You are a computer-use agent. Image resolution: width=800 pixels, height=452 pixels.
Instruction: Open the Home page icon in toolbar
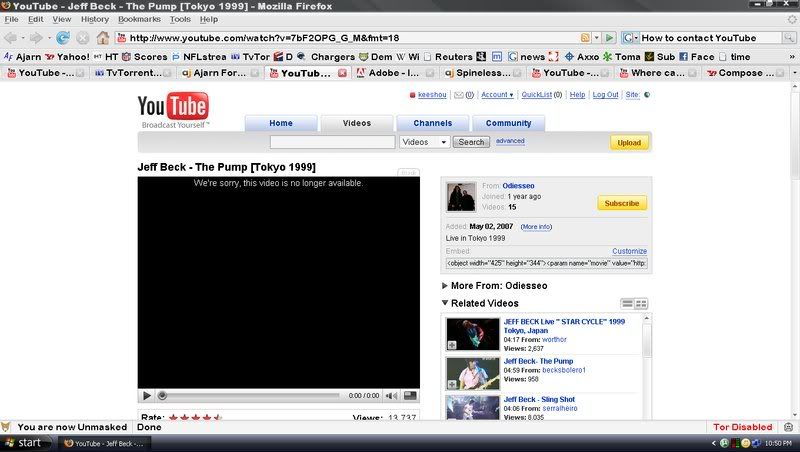pyautogui.click(x=103, y=38)
